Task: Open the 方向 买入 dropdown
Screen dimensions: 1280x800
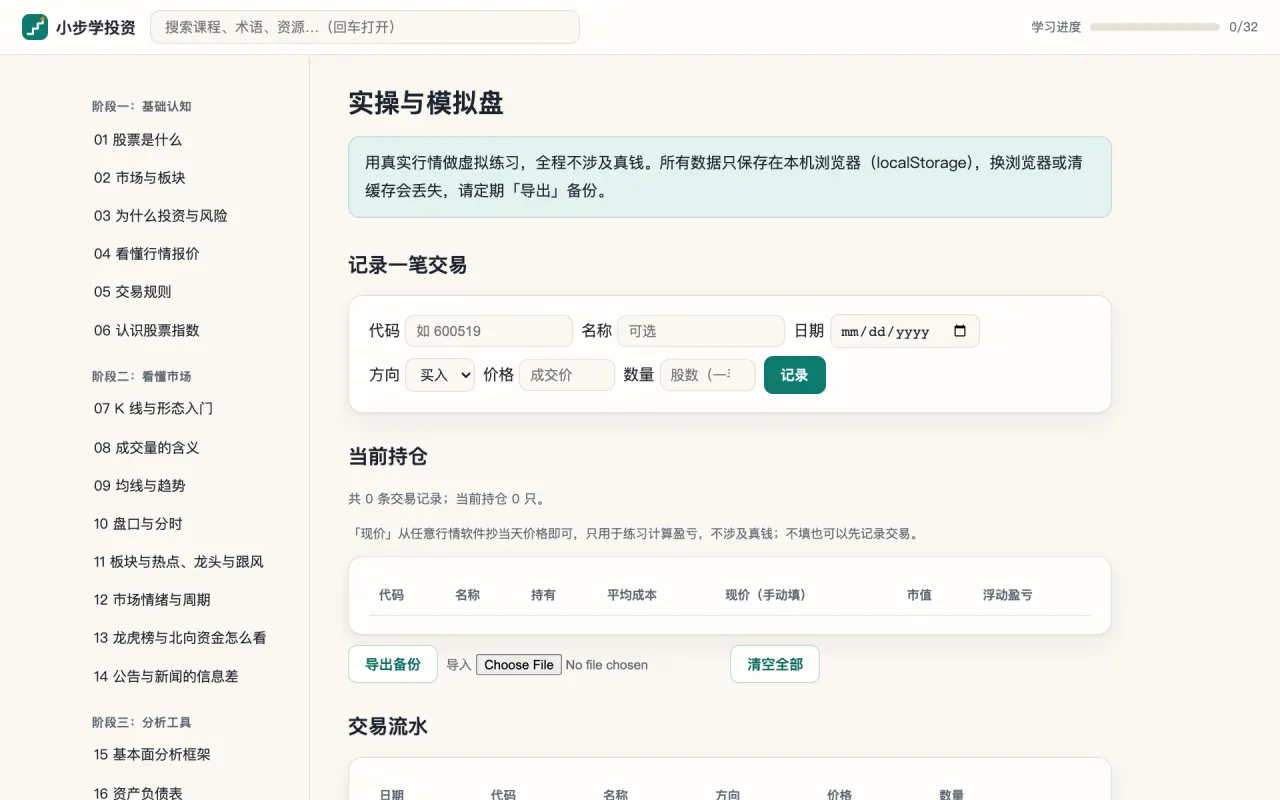Action: coord(440,375)
